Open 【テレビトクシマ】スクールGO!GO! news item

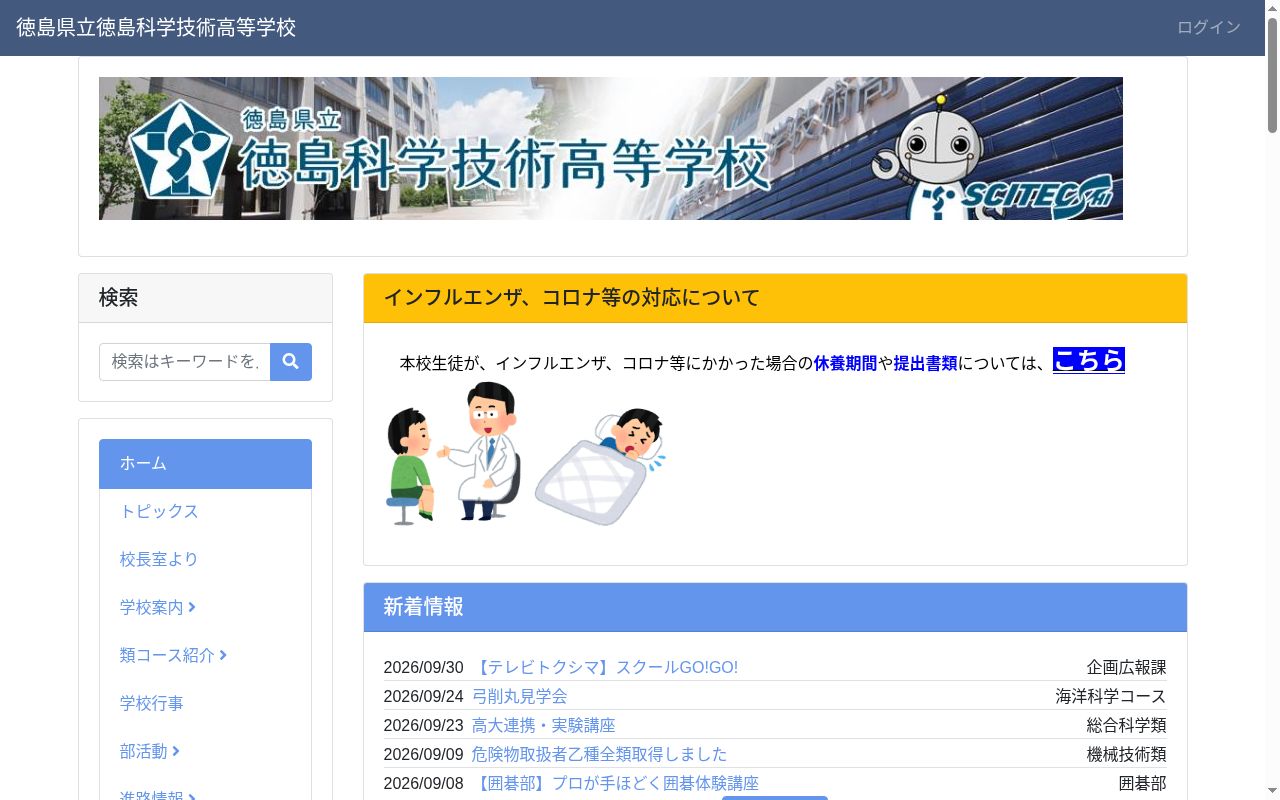pyautogui.click(x=605, y=668)
